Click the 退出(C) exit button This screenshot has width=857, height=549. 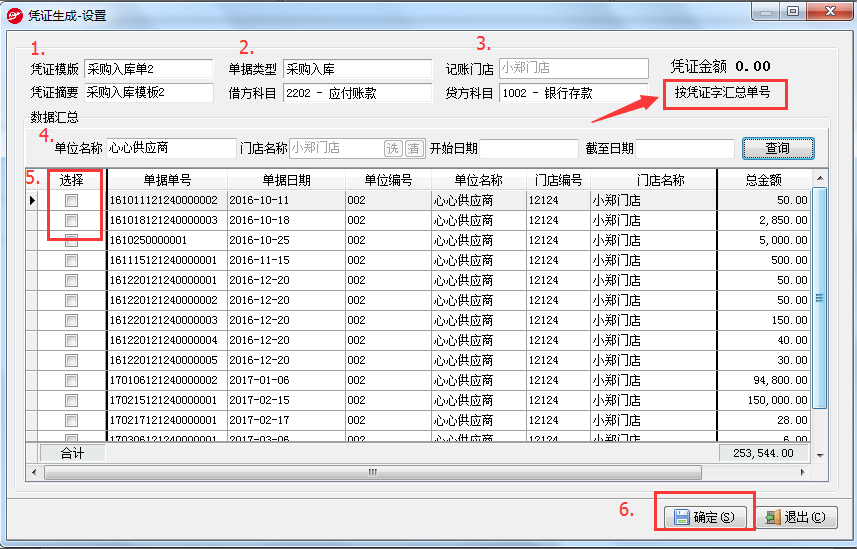(795, 517)
